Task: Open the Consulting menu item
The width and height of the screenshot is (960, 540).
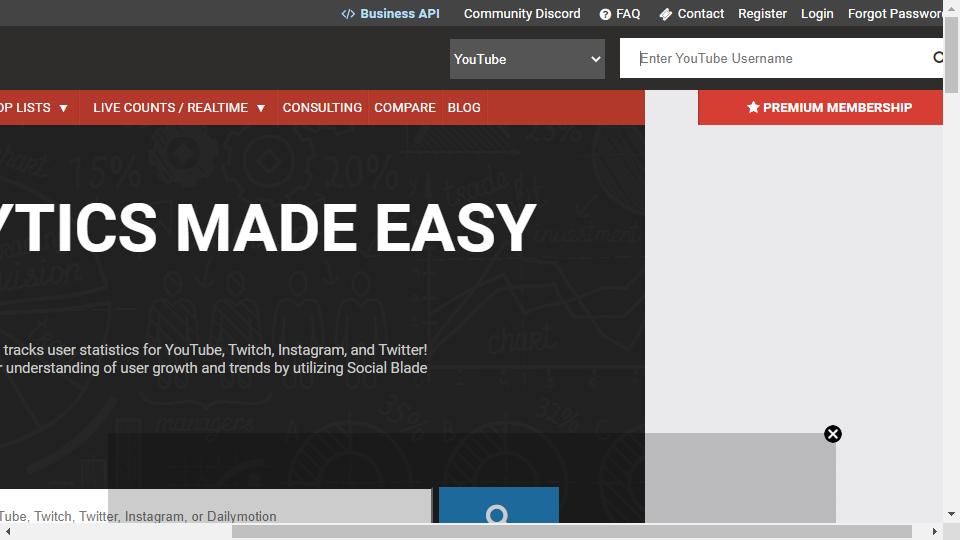Action: [x=322, y=108]
